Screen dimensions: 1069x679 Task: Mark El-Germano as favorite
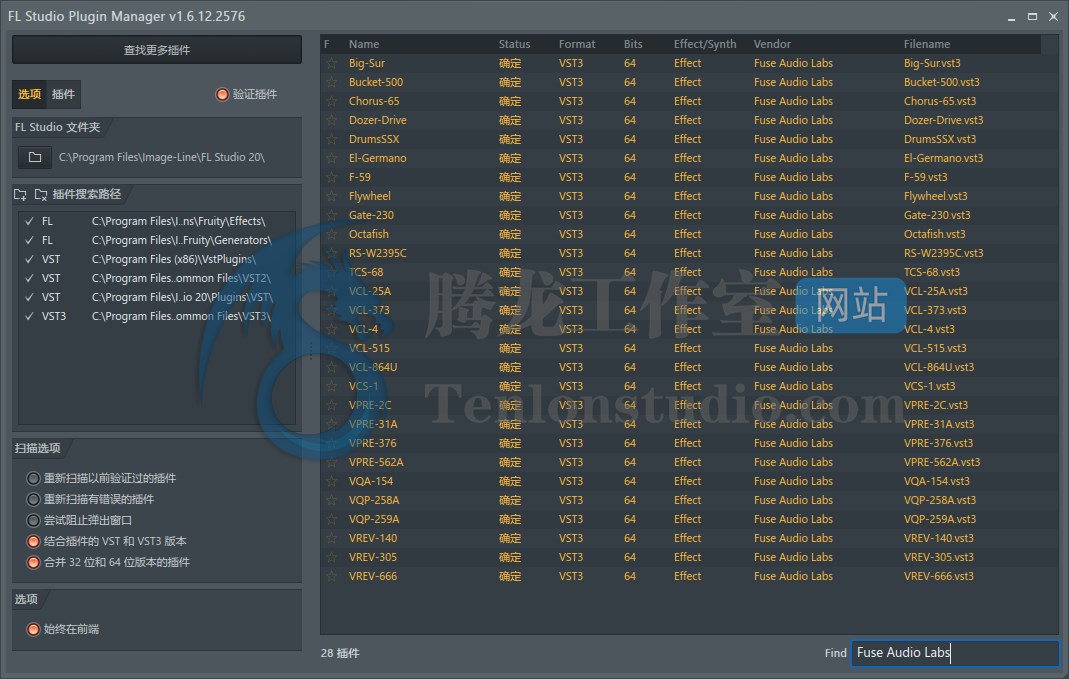331,159
